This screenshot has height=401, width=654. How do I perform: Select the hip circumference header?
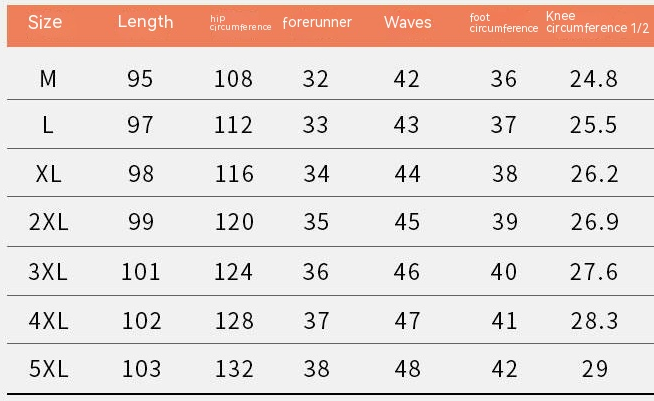point(240,23)
